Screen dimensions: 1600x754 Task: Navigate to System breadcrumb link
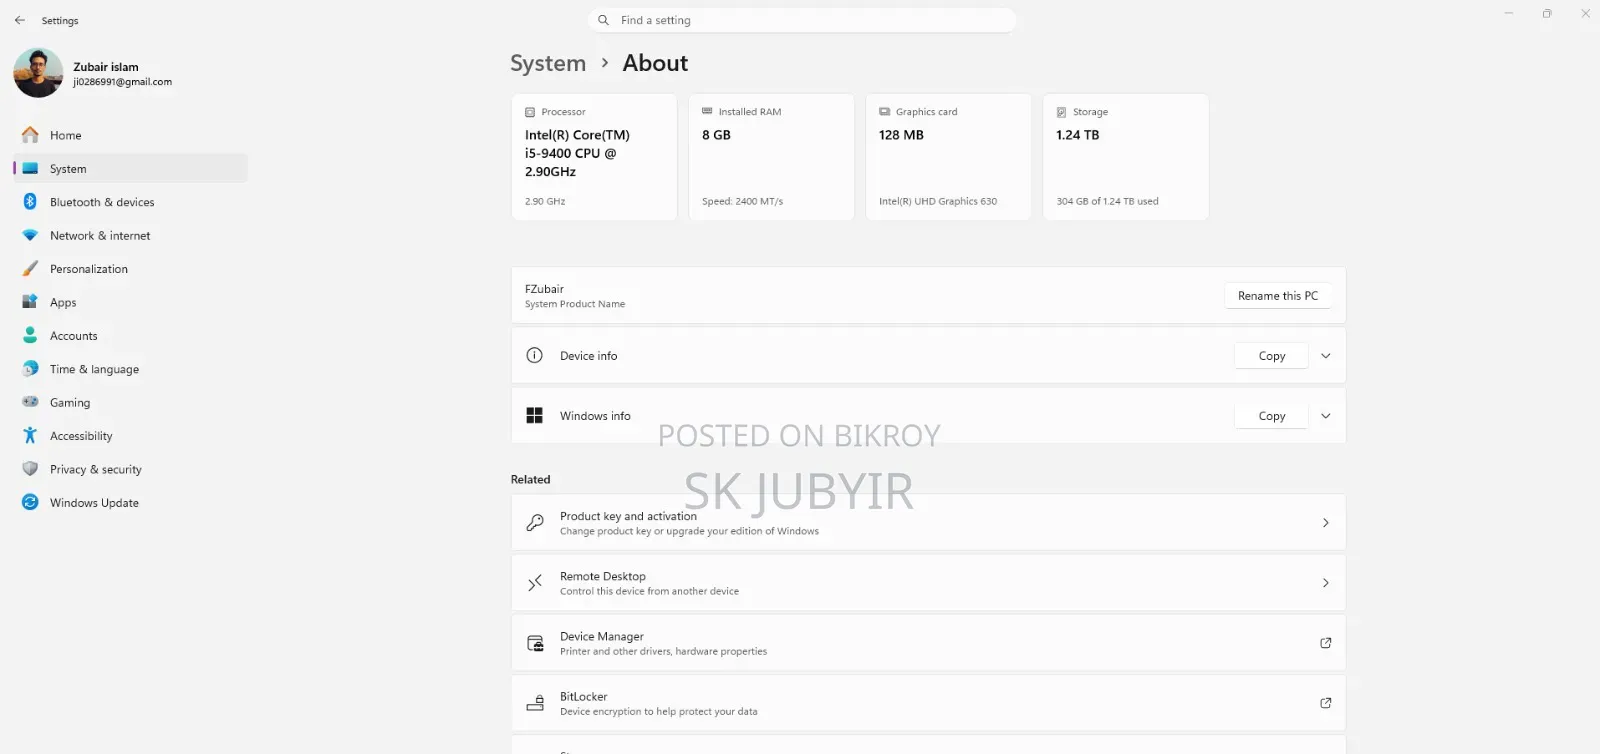pyautogui.click(x=548, y=63)
